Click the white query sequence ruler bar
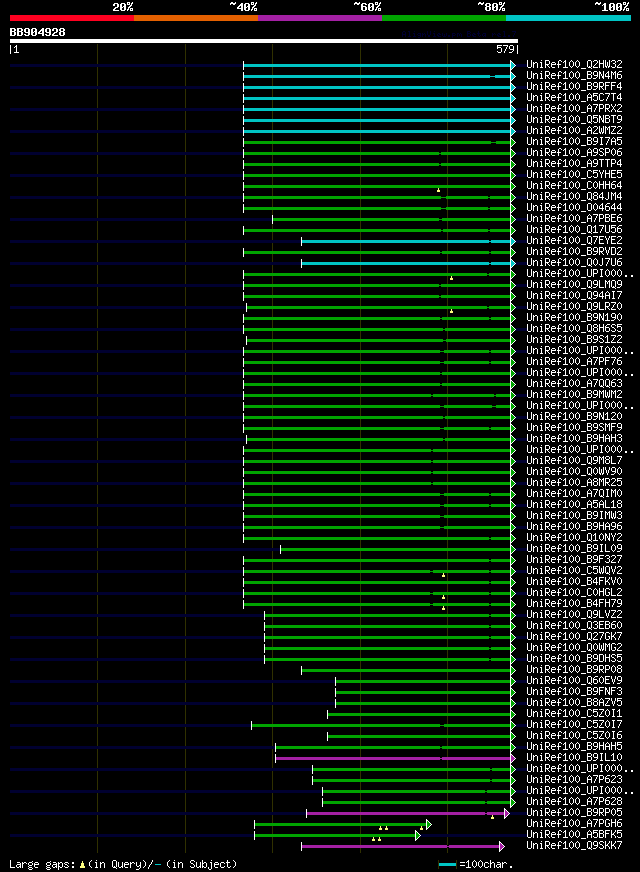 click(264, 41)
